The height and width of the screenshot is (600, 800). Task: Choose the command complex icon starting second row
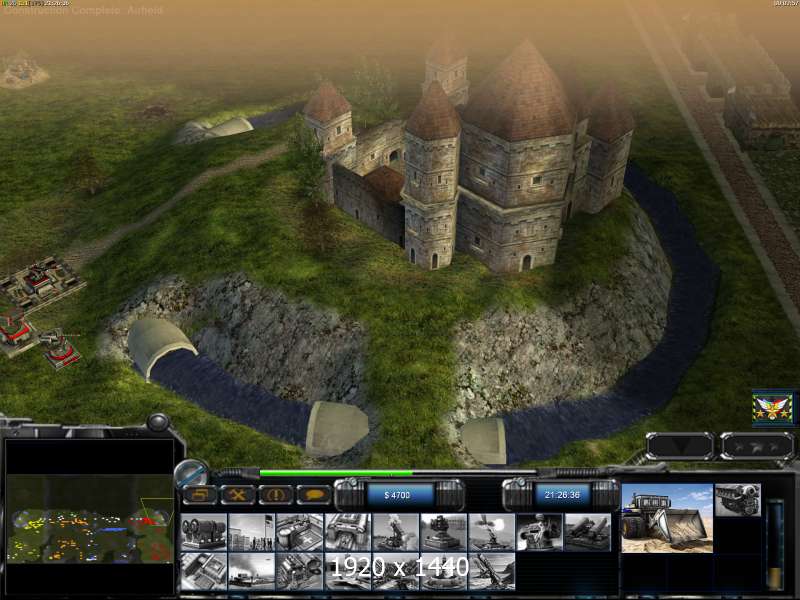pyautogui.click(x=204, y=571)
